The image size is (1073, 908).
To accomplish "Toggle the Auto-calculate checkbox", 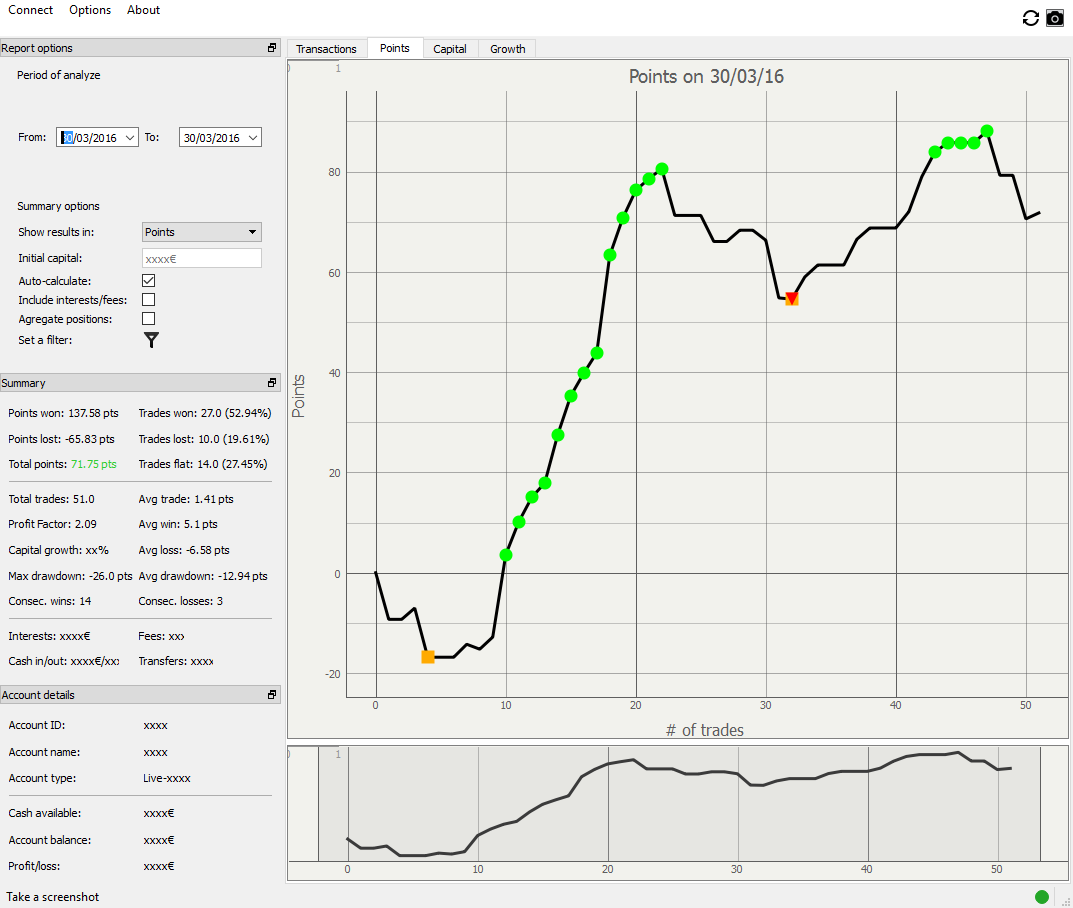I will (x=148, y=281).
